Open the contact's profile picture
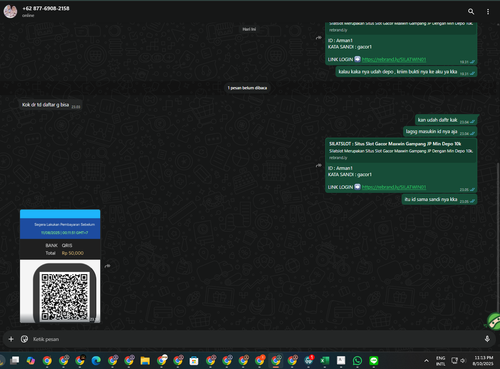The width and height of the screenshot is (500, 369). pos(10,12)
